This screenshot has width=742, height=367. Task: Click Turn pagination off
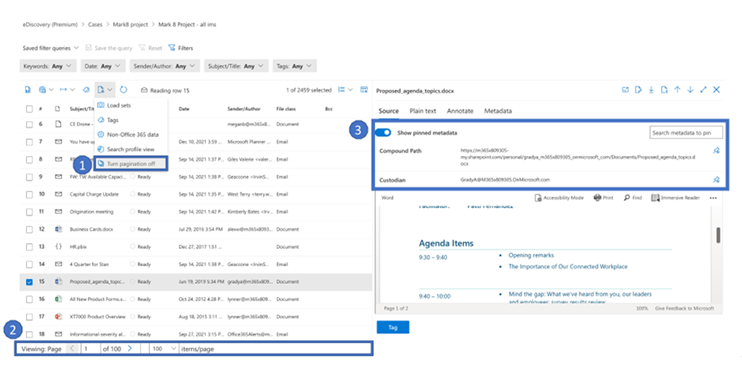[131, 164]
